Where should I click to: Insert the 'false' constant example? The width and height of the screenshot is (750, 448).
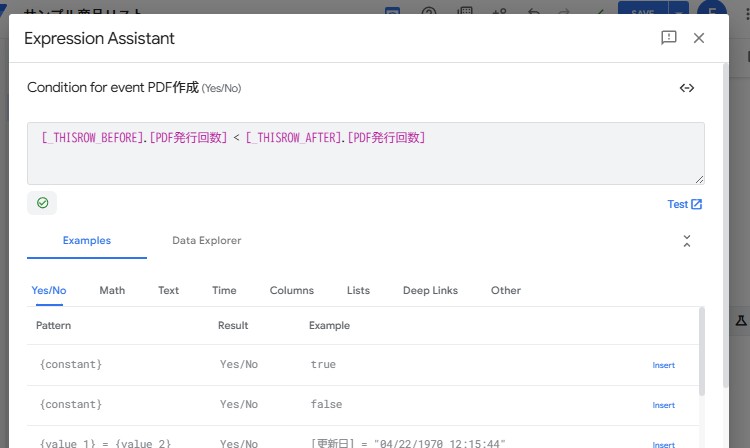point(663,405)
